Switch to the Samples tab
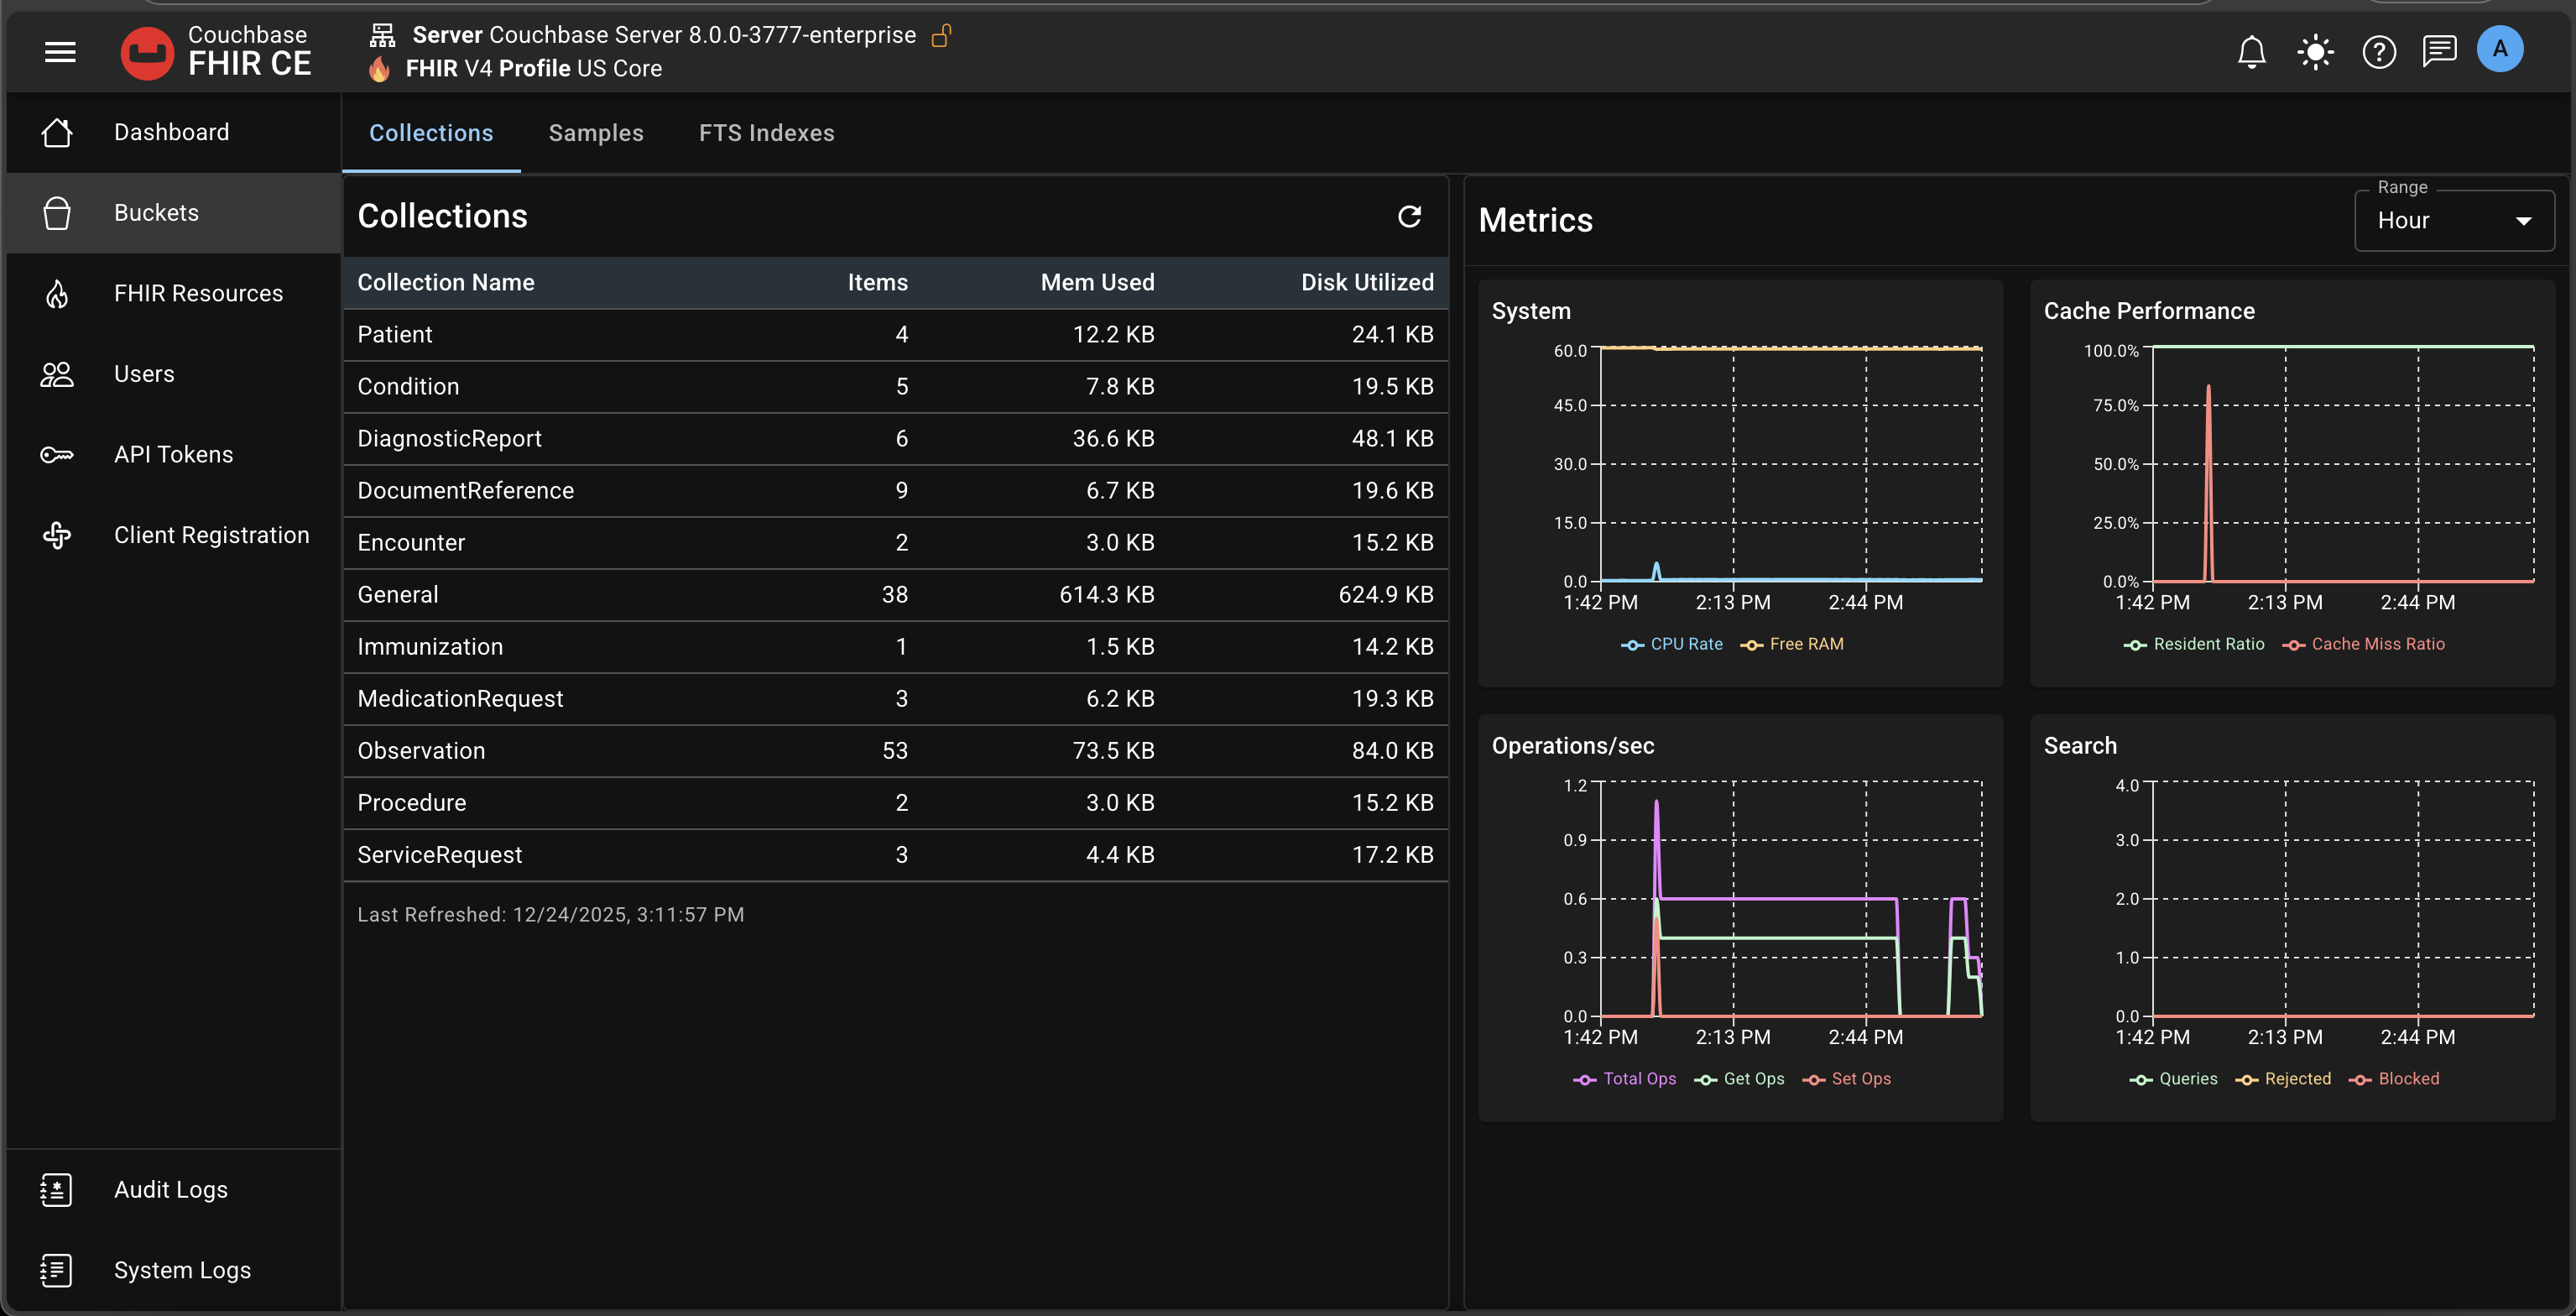2576x1316 pixels. [x=596, y=133]
